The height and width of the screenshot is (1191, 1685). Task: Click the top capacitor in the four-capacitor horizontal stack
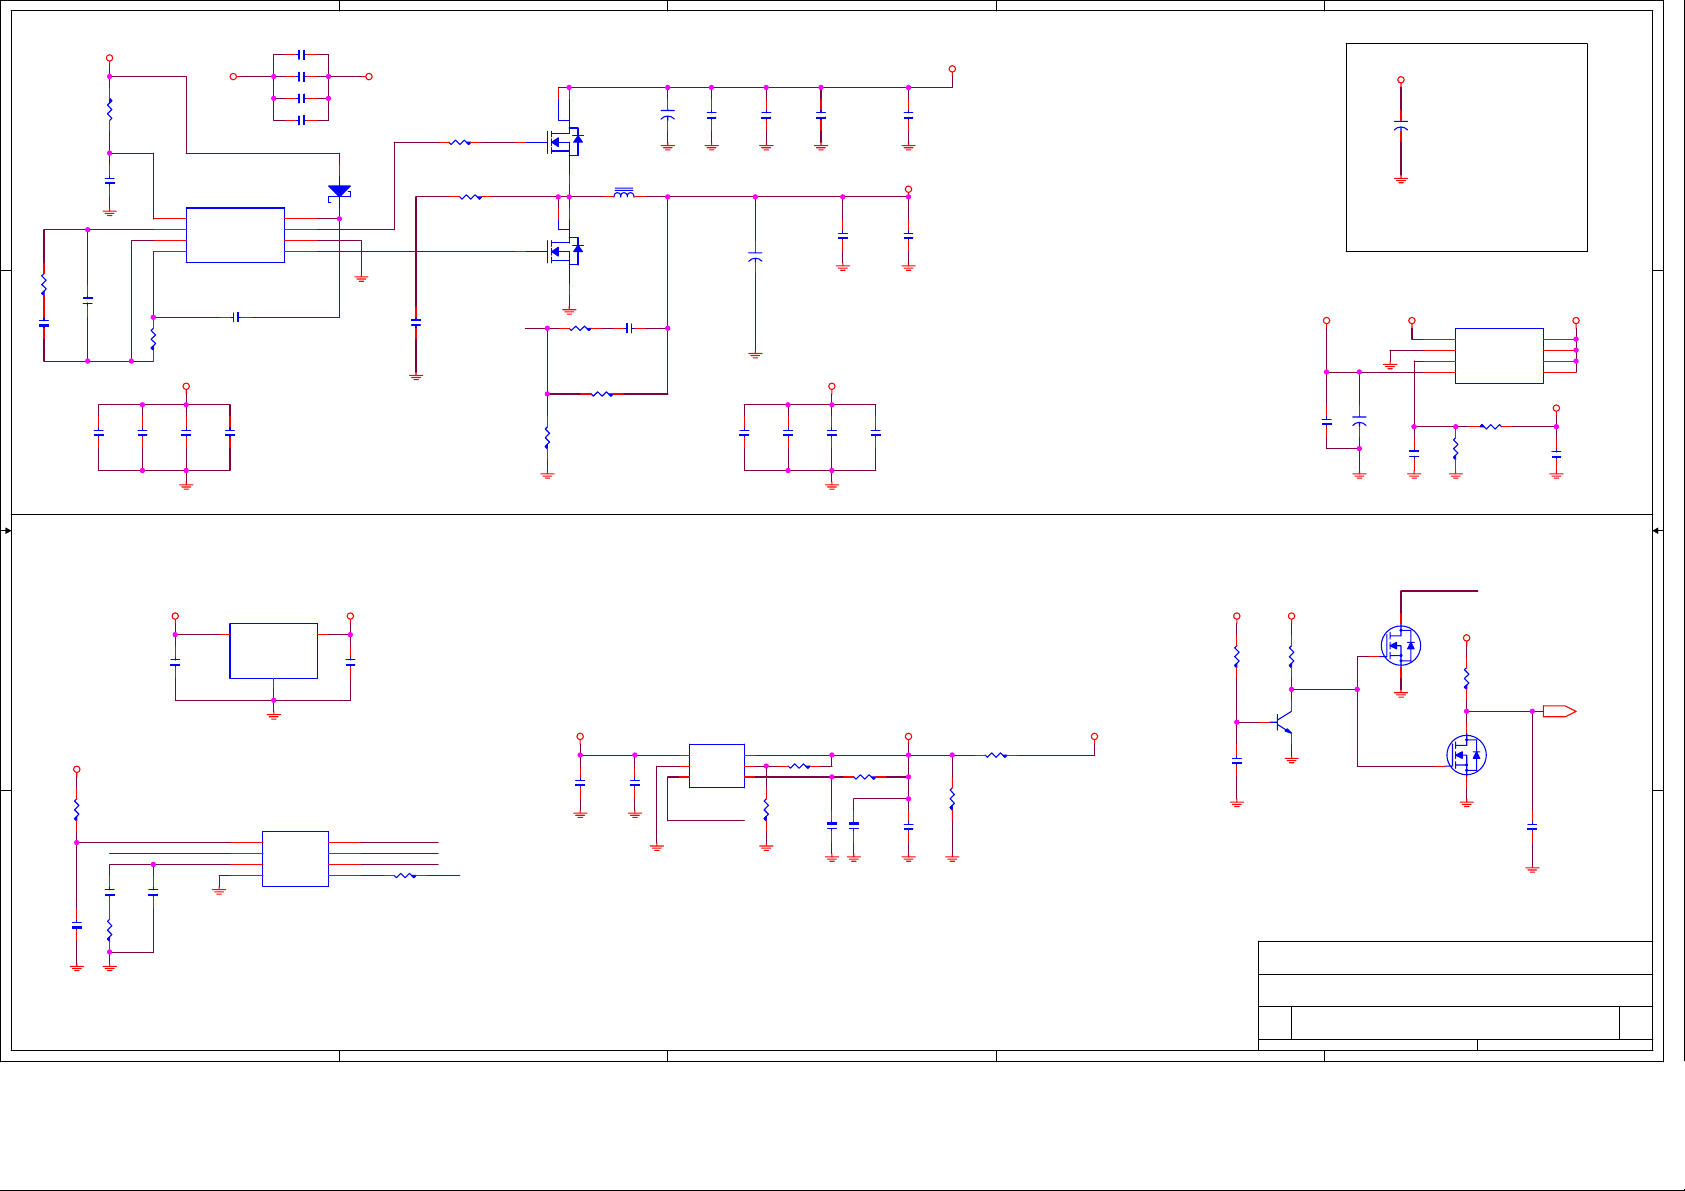tap(301, 55)
